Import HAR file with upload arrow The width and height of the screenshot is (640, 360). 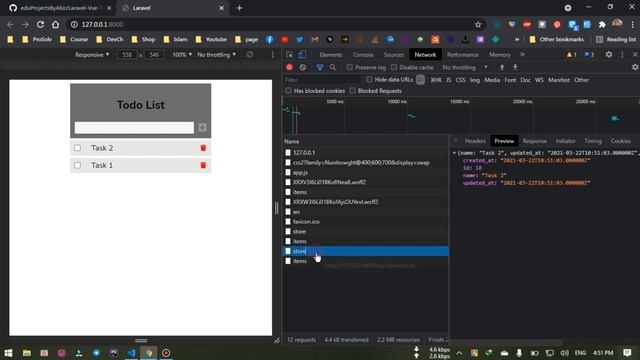coord(502,67)
